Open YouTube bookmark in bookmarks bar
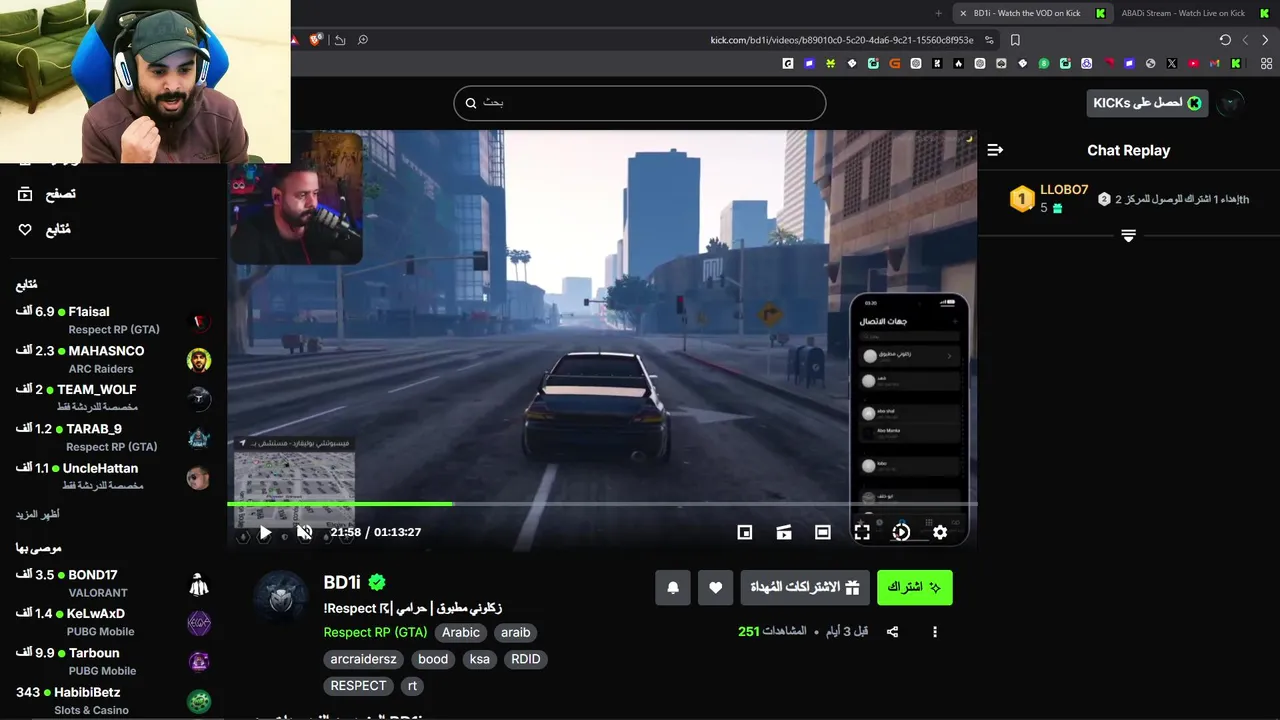This screenshot has height=720, width=1280. 1194,63
